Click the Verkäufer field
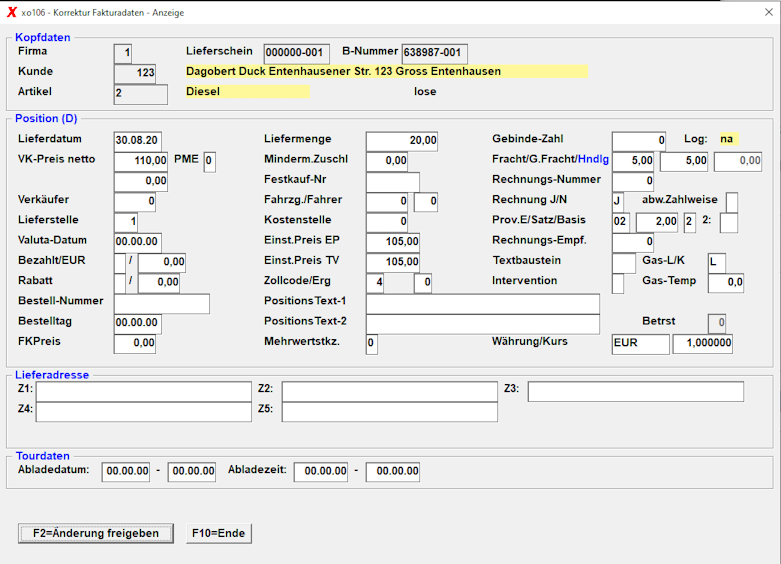Image resolution: width=781 pixels, height=564 pixels. point(135,202)
